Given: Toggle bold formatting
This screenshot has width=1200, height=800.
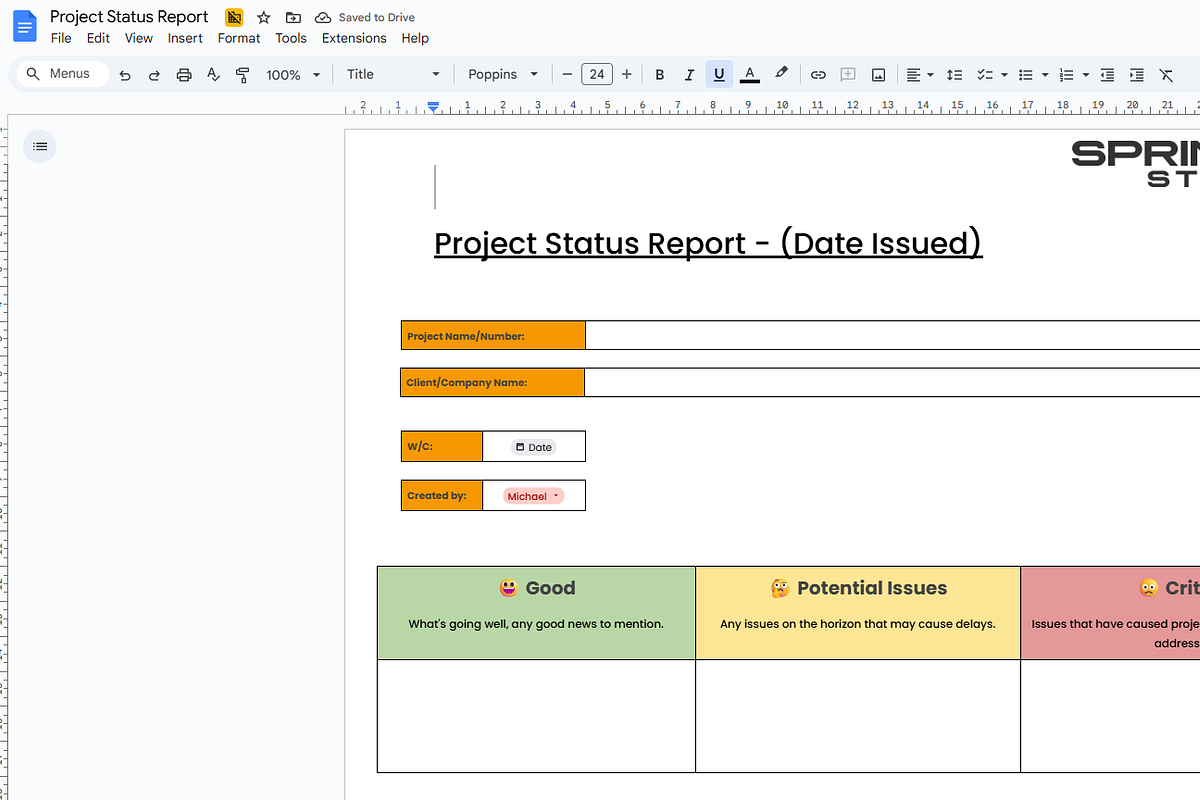Looking at the screenshot, I should tap(659, 75).
